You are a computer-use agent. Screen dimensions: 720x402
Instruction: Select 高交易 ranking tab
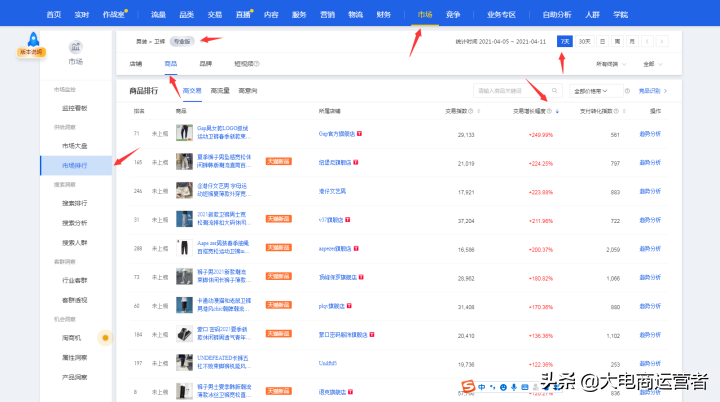point(192,91)
